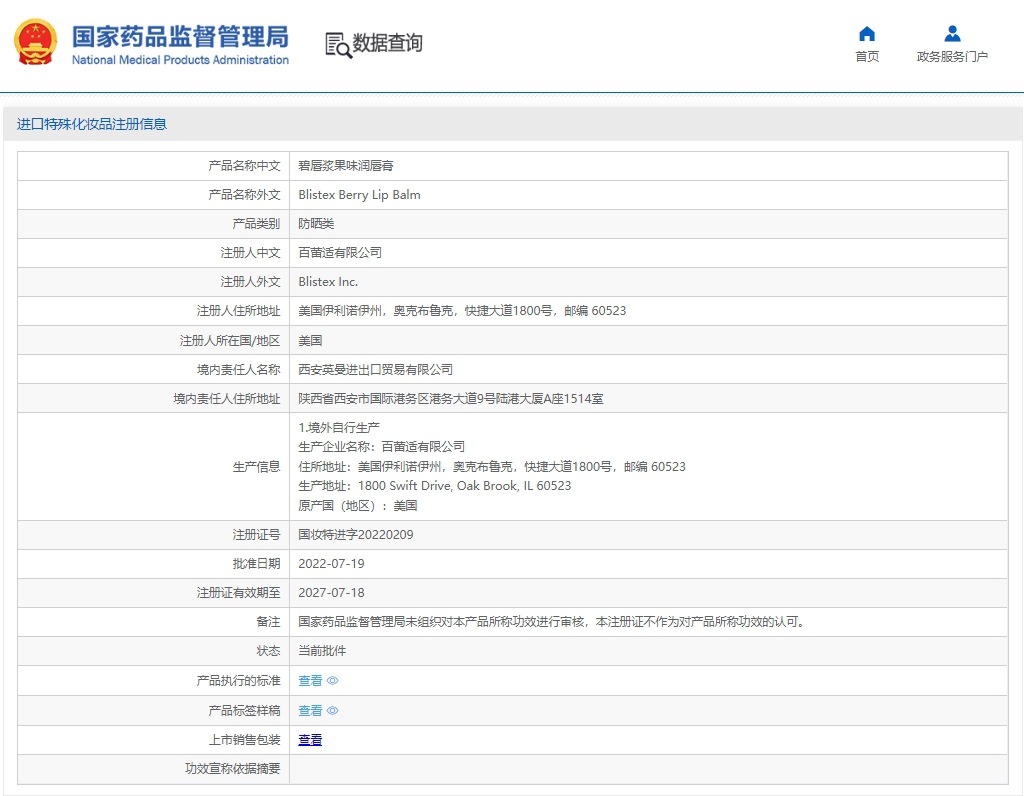Click the 数据查询 magnifier document icon
The image size is (1024, 796).
338,45
